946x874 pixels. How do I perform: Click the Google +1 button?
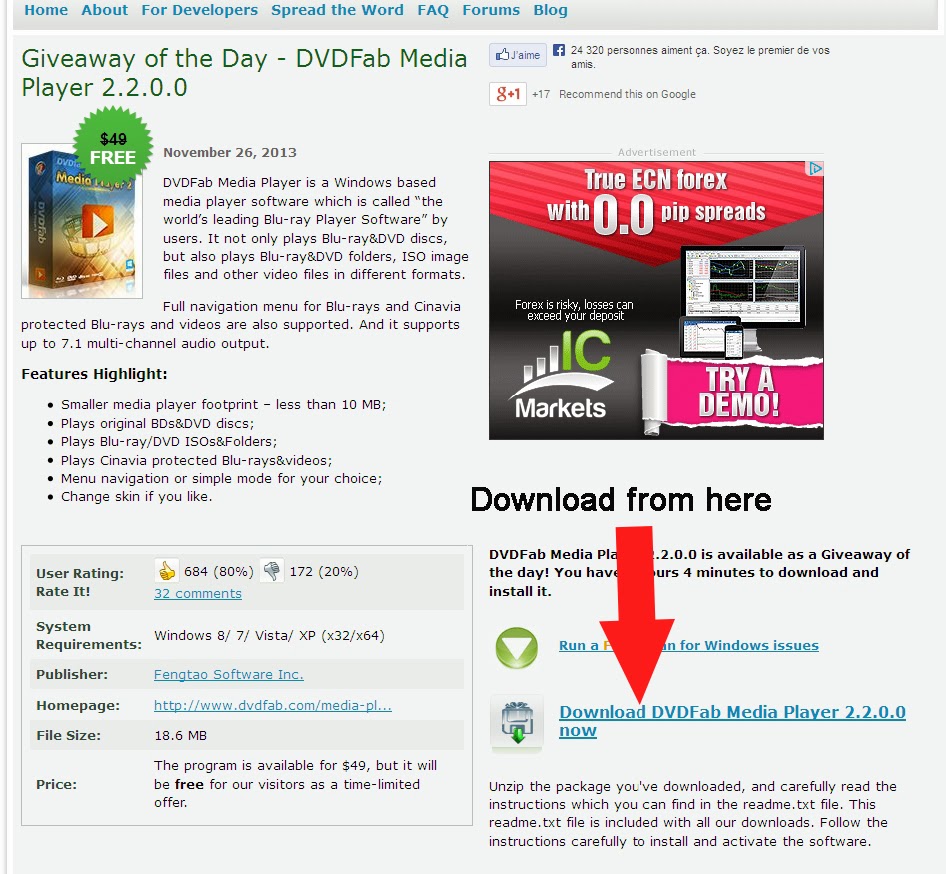(507, 93)
